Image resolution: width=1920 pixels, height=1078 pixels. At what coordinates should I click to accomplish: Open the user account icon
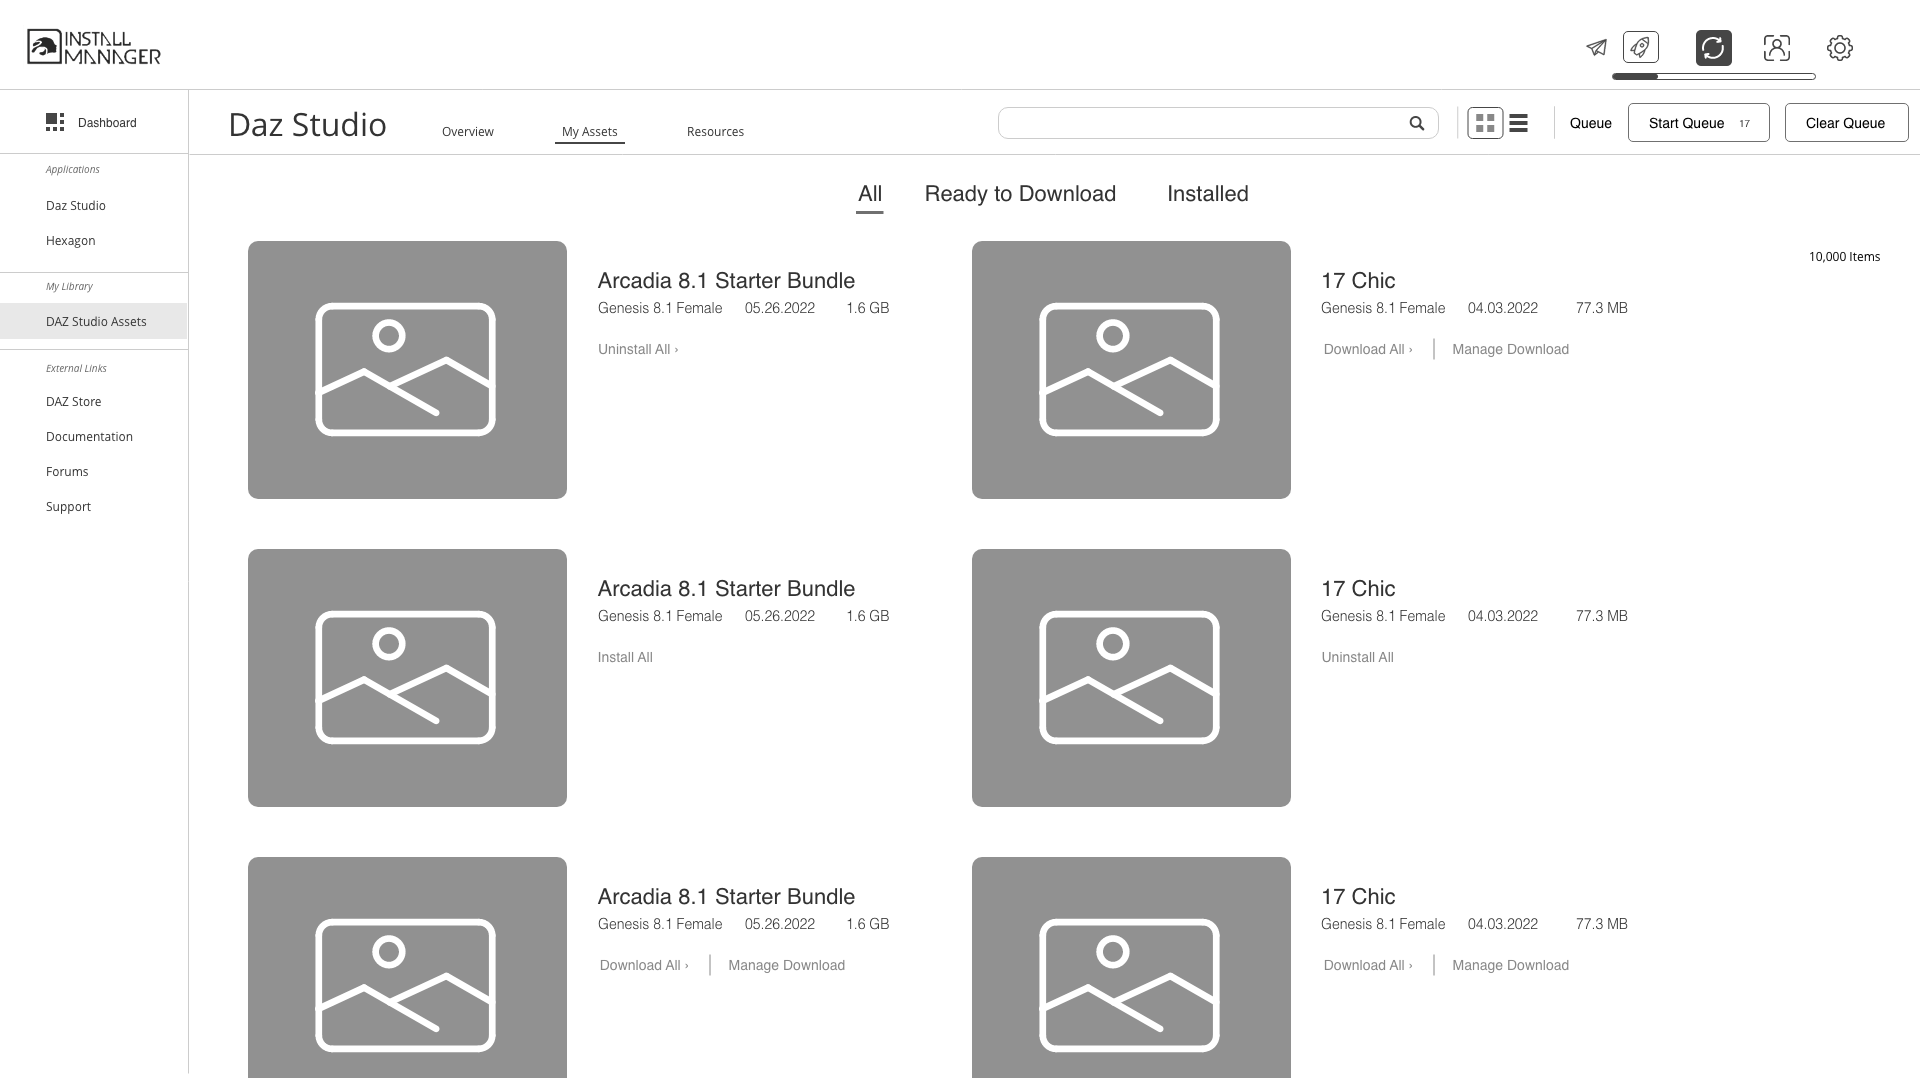coord(1777,47)
